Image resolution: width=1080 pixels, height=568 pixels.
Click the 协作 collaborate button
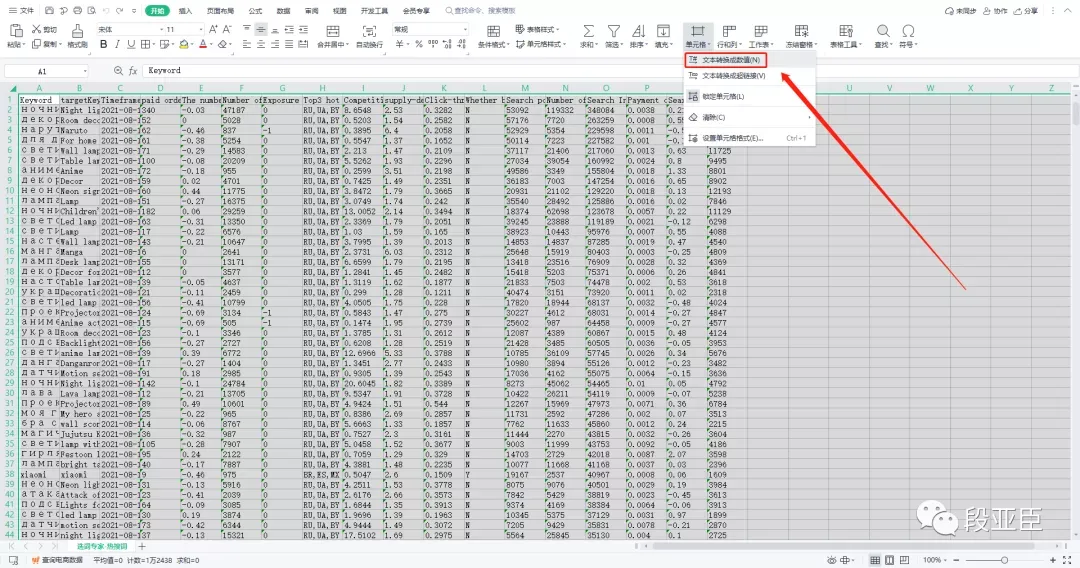995,11
